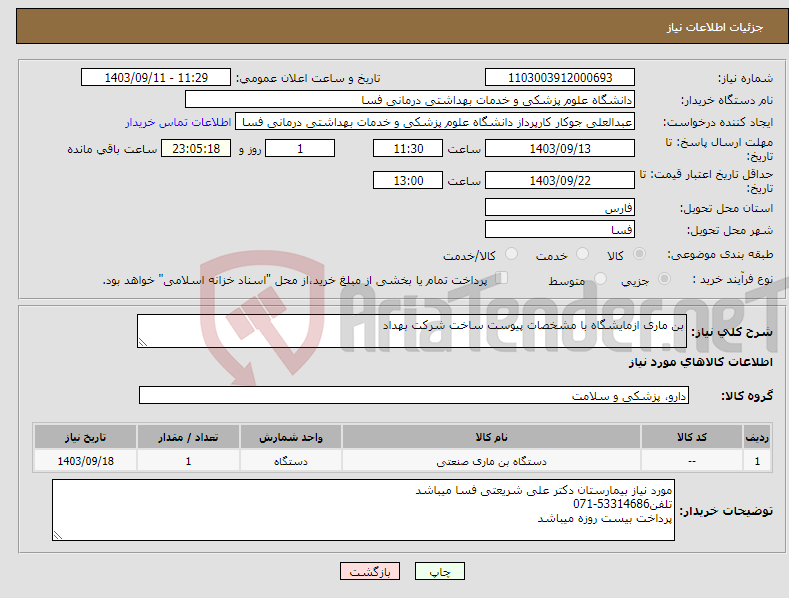The width and height of the screenshot is (789, 598).
Task: Click the کد کالا column header
Action: 692,437
